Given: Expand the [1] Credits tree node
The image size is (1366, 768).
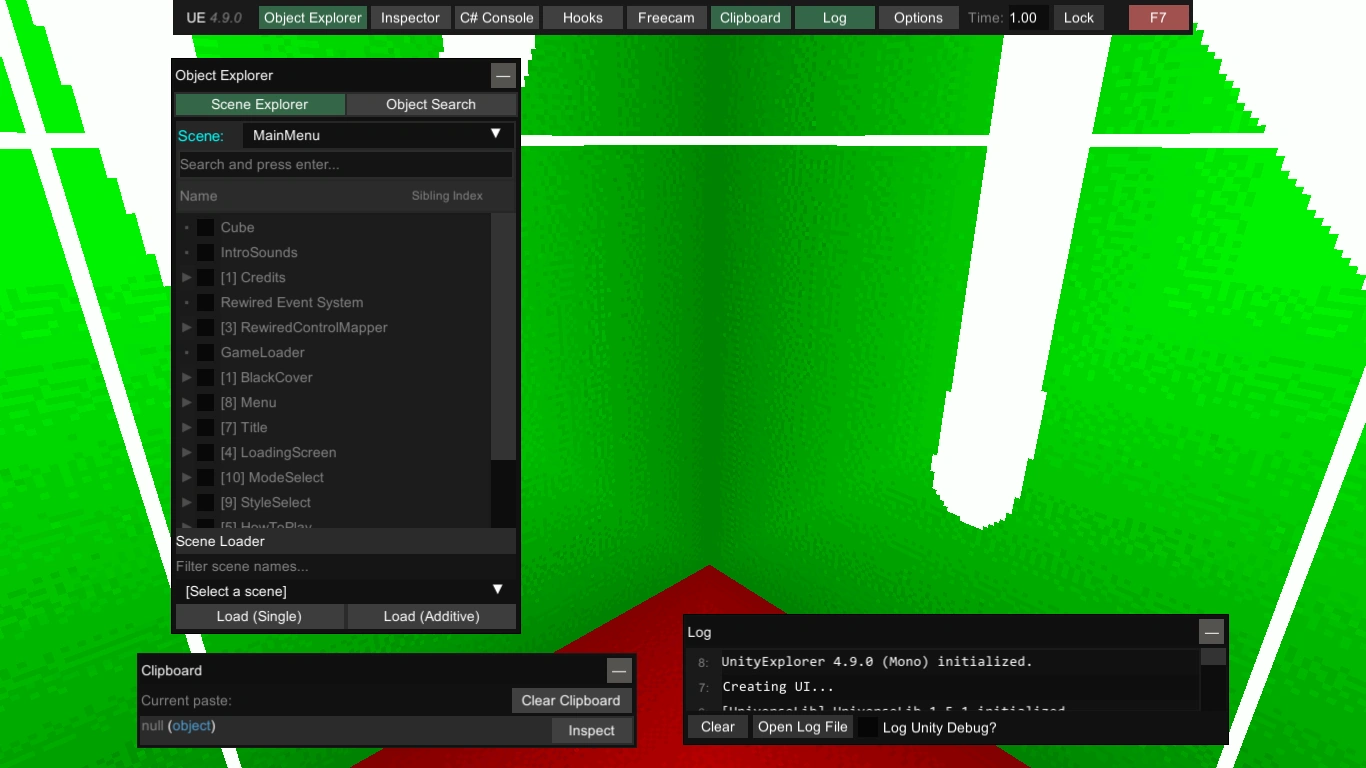Looking at the screenshot, I should tap(186, 277).
